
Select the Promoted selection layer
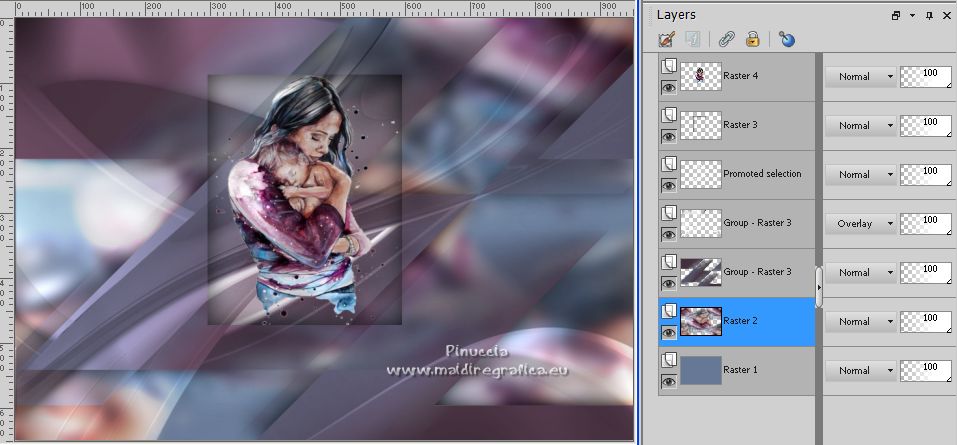762,174
